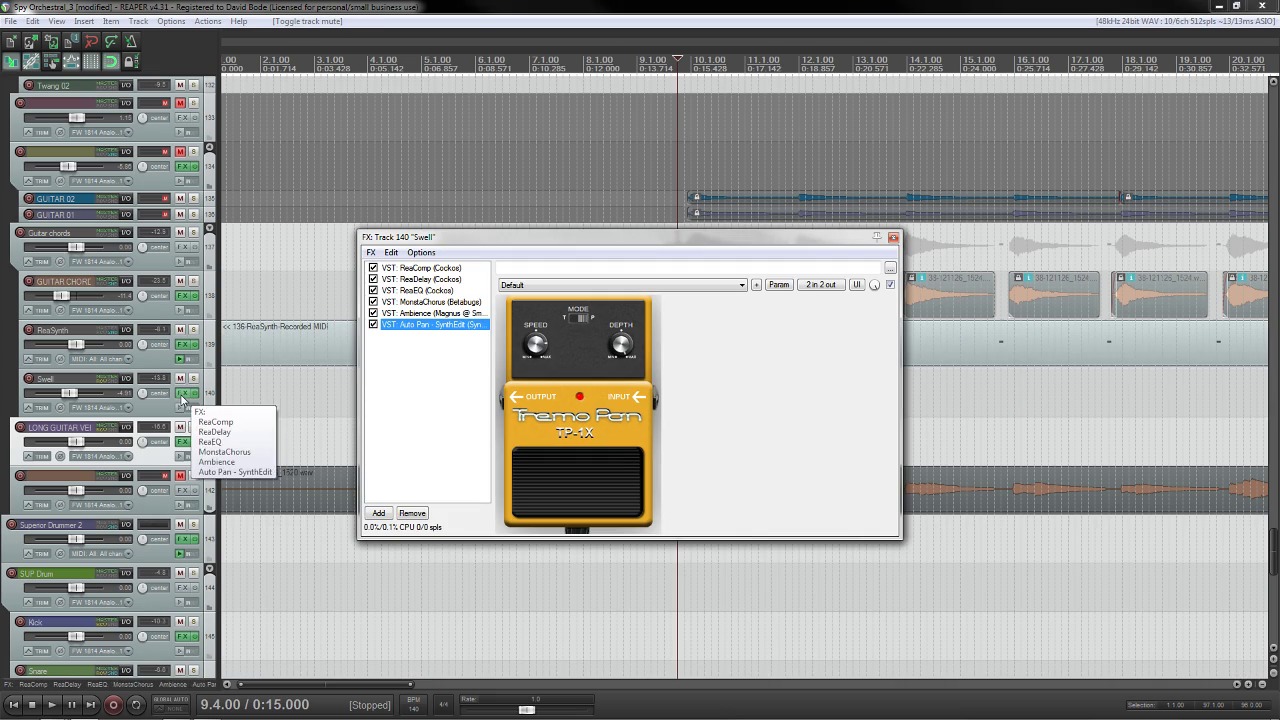Open the Default preset dropdown
1280x720 pixels.
coord(622,285)
